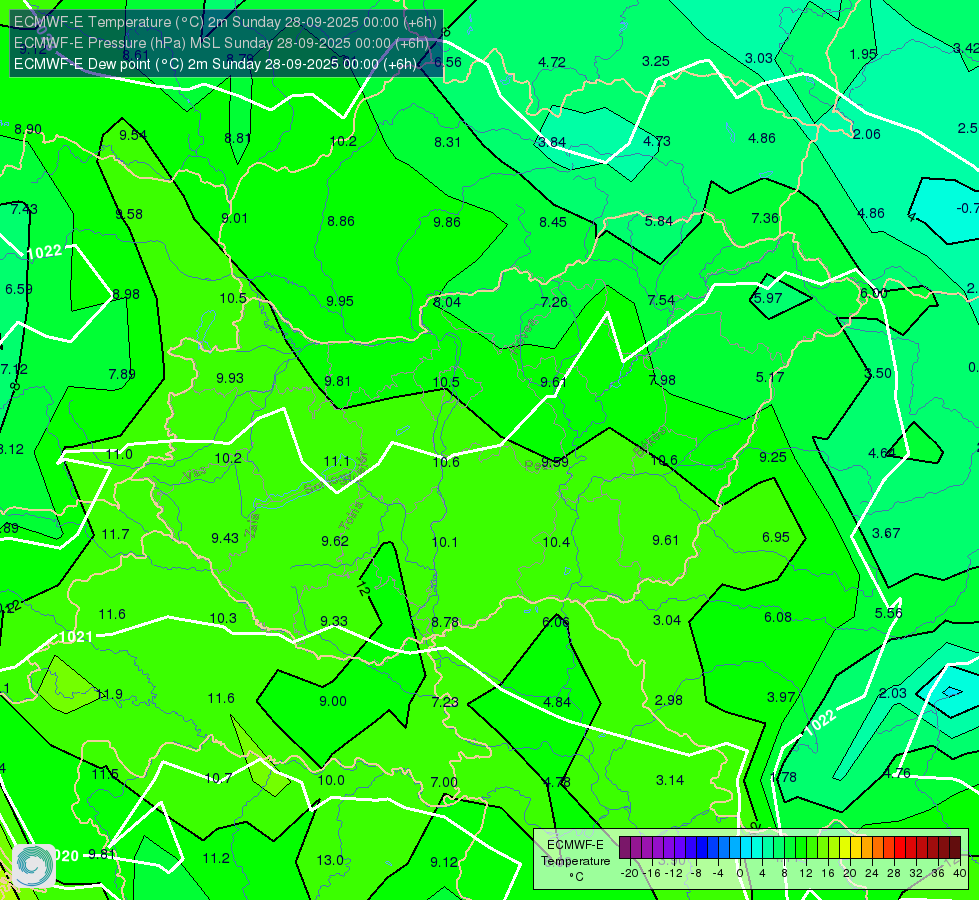Click the yellow 20 swatch in the legend
Viewport: 979px width, 900px height.
click(x=845, y=848)
